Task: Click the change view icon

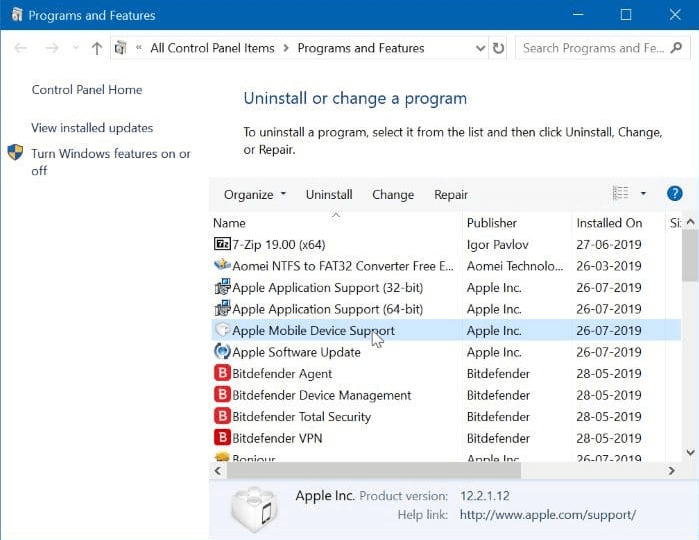Action: (621, 194)
